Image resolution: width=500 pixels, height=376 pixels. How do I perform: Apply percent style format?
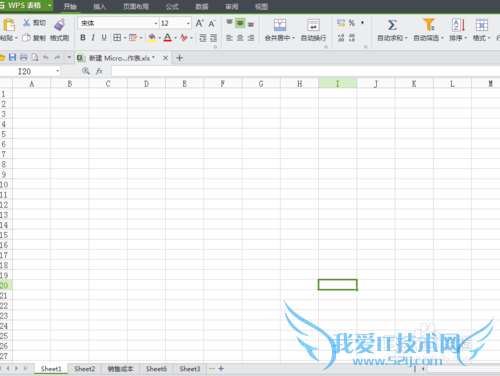tap(352, 23)
